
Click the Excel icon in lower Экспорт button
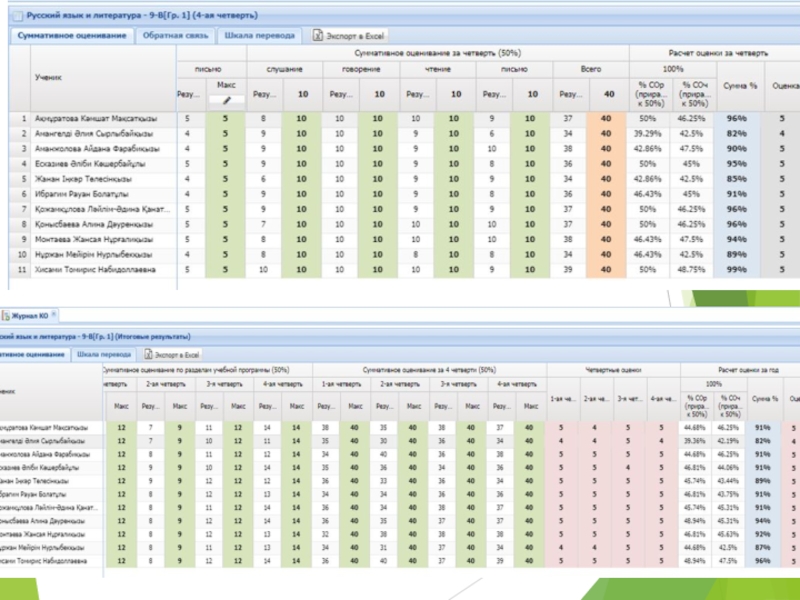[x=149, y=354]
